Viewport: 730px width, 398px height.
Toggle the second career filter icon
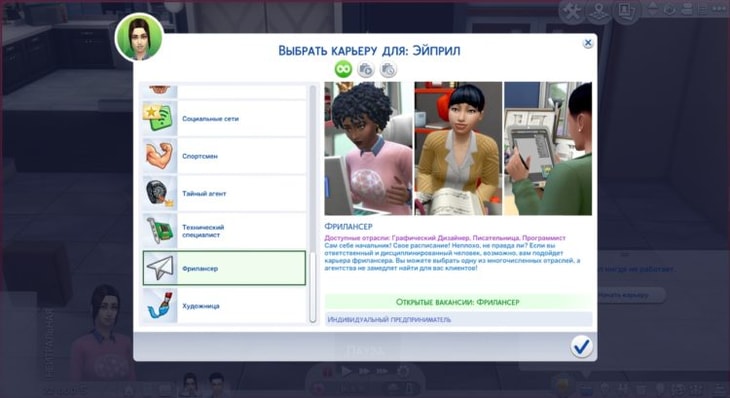pos(366,70)
